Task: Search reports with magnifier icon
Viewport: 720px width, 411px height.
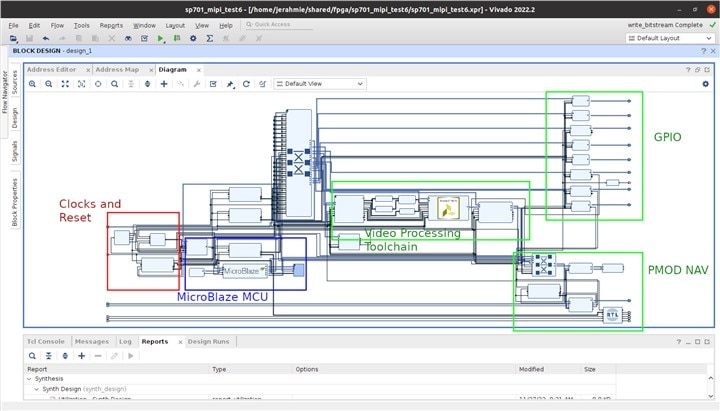Action: pyautogui.click(x=32, y=356)
